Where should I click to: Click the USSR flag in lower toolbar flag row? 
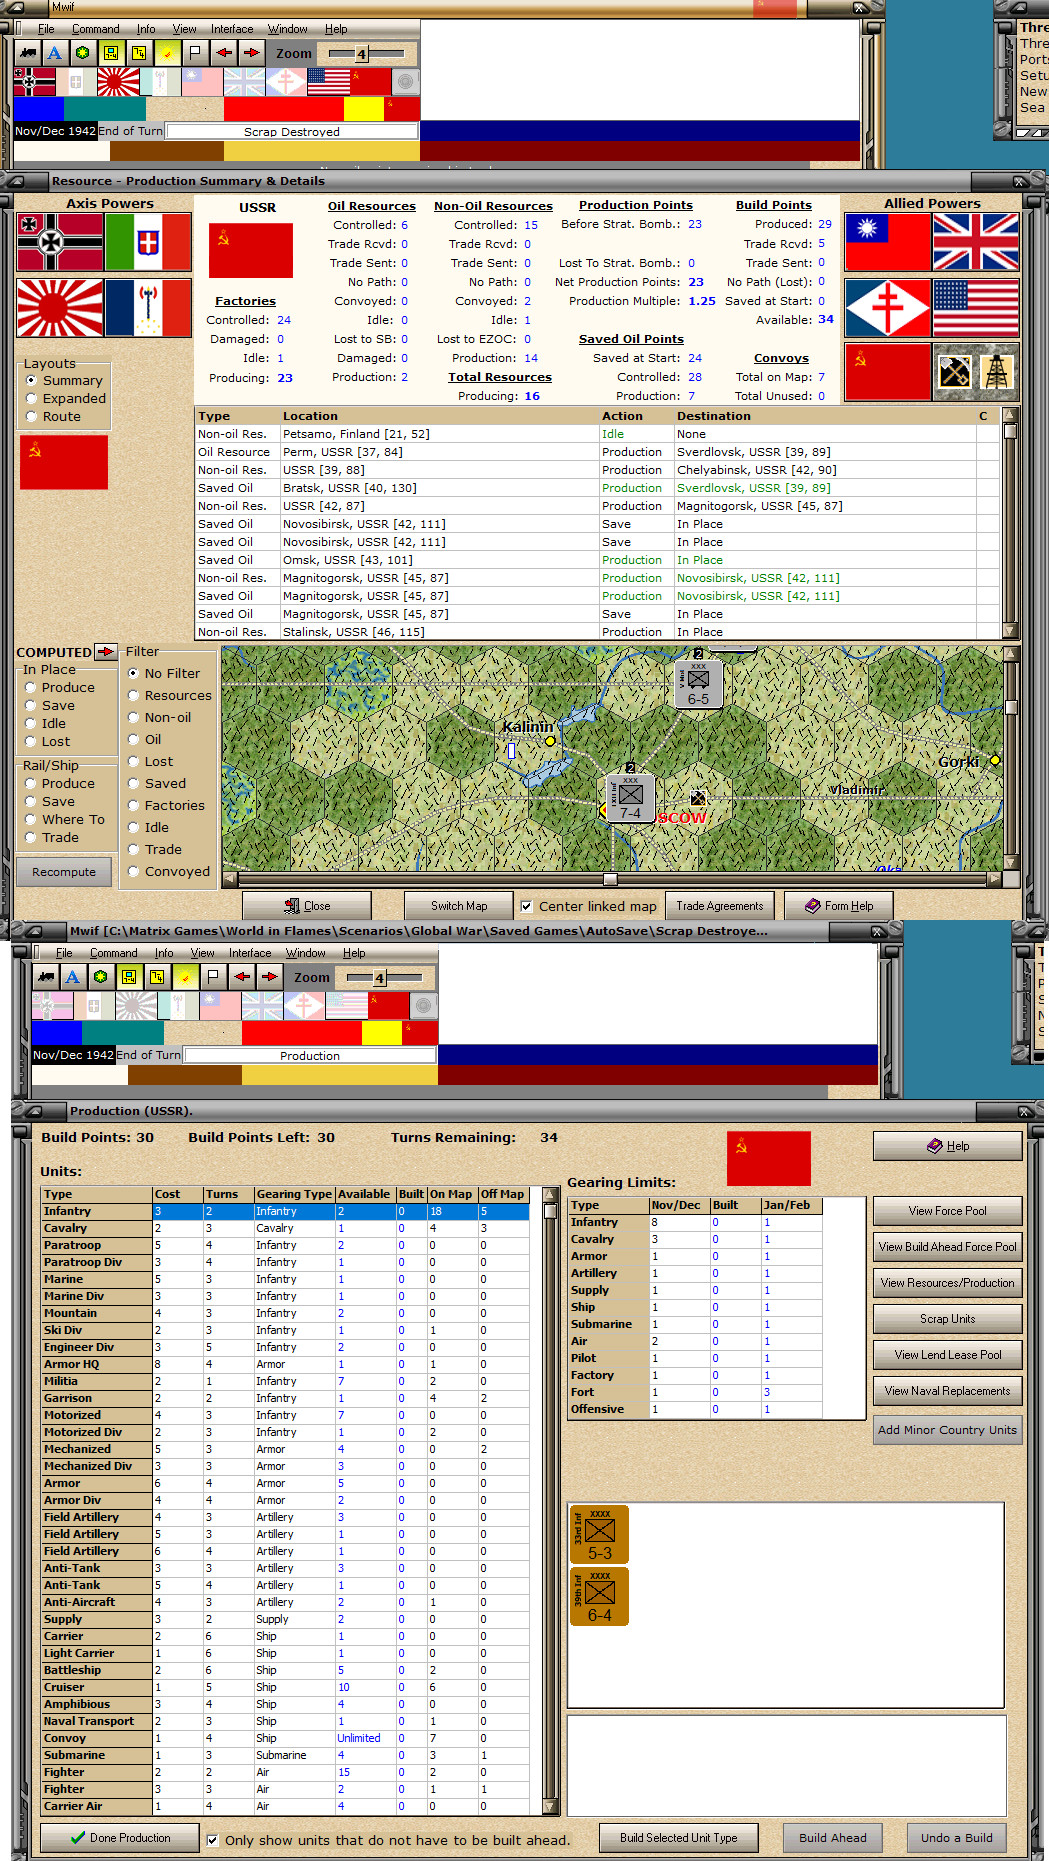(389, 1005)
